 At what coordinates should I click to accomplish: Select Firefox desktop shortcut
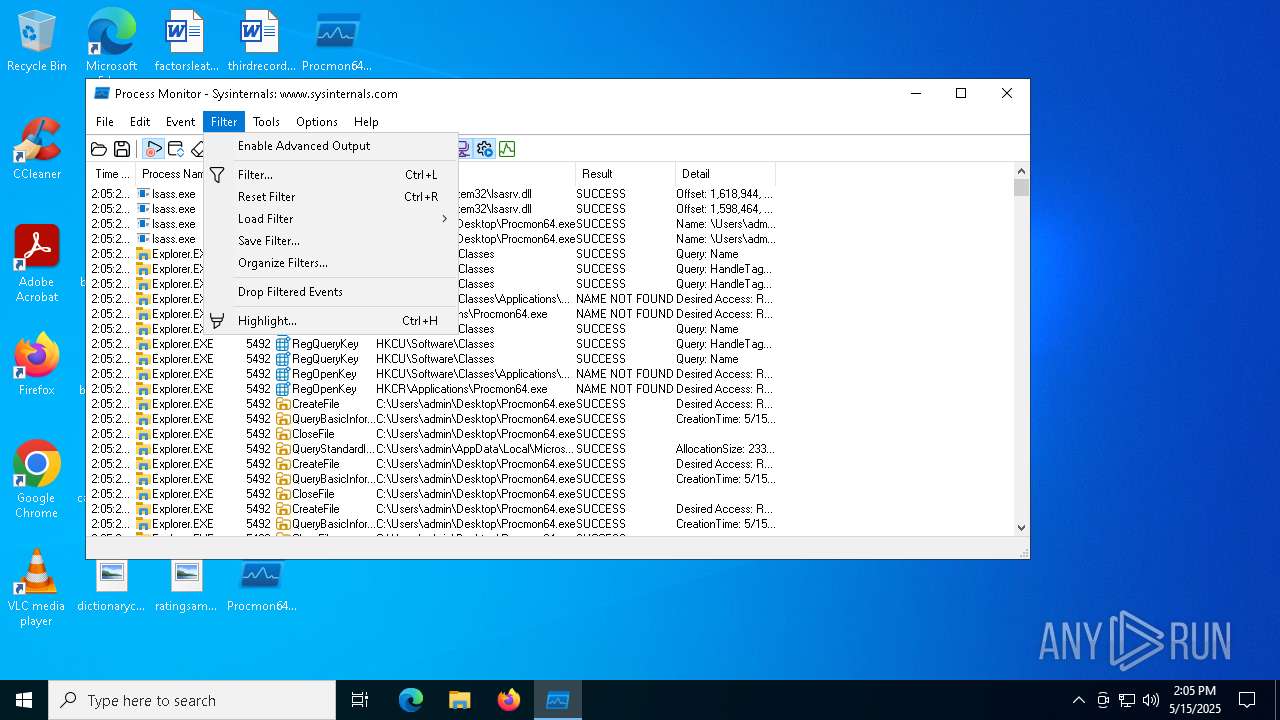(37, 365)
